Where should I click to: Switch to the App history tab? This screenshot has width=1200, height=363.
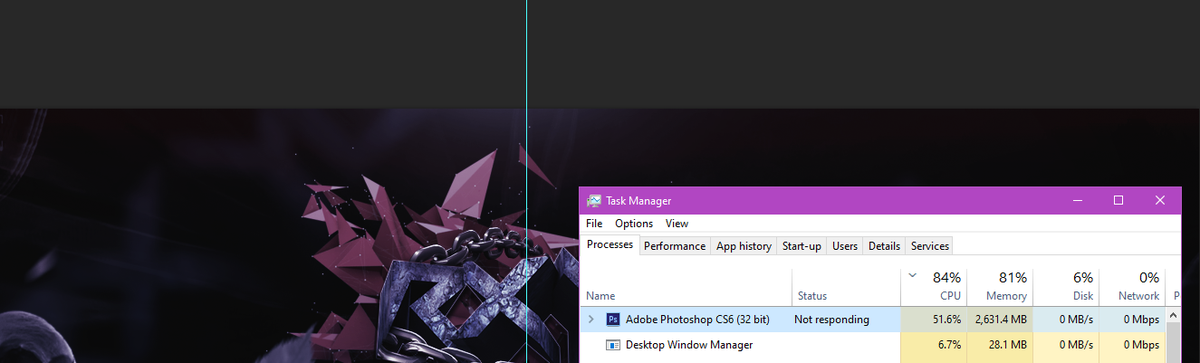pos(744,246)
